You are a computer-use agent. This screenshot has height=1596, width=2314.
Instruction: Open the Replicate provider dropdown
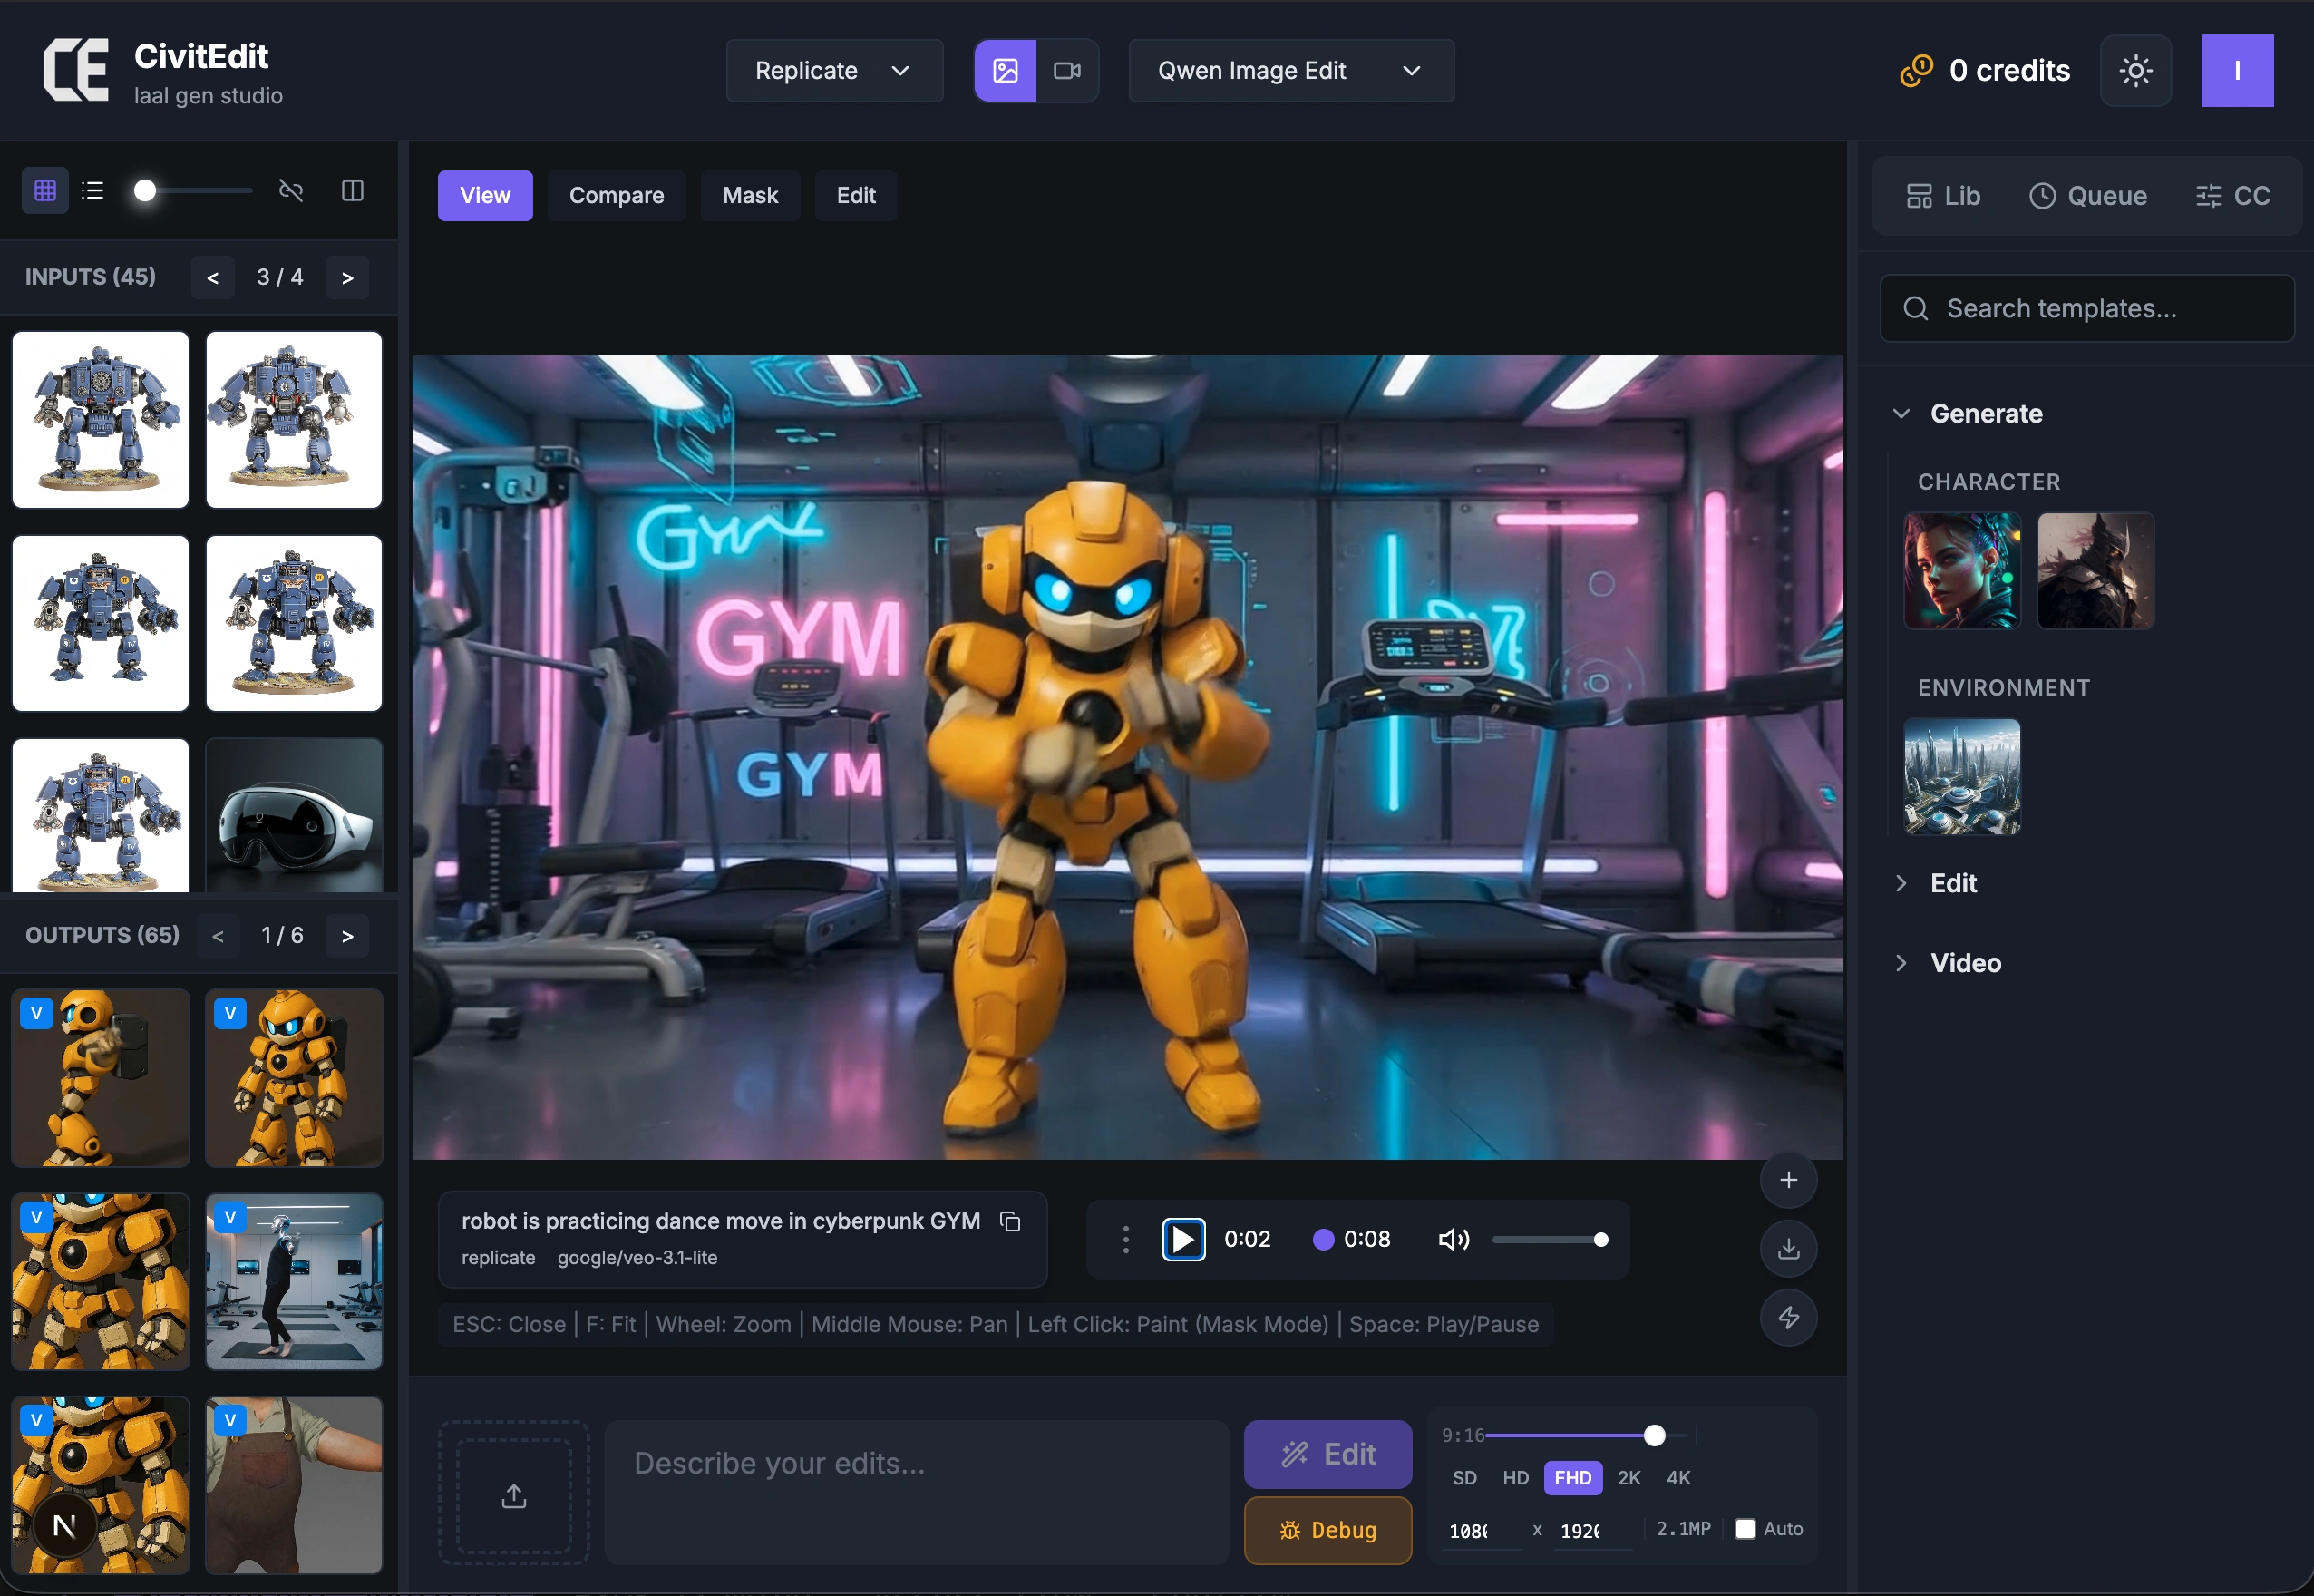pyautogui.click(x=833, y=71)
